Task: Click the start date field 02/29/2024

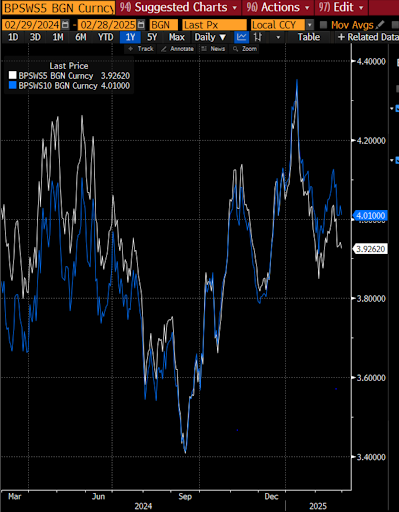Action: [x=32, y=25]
